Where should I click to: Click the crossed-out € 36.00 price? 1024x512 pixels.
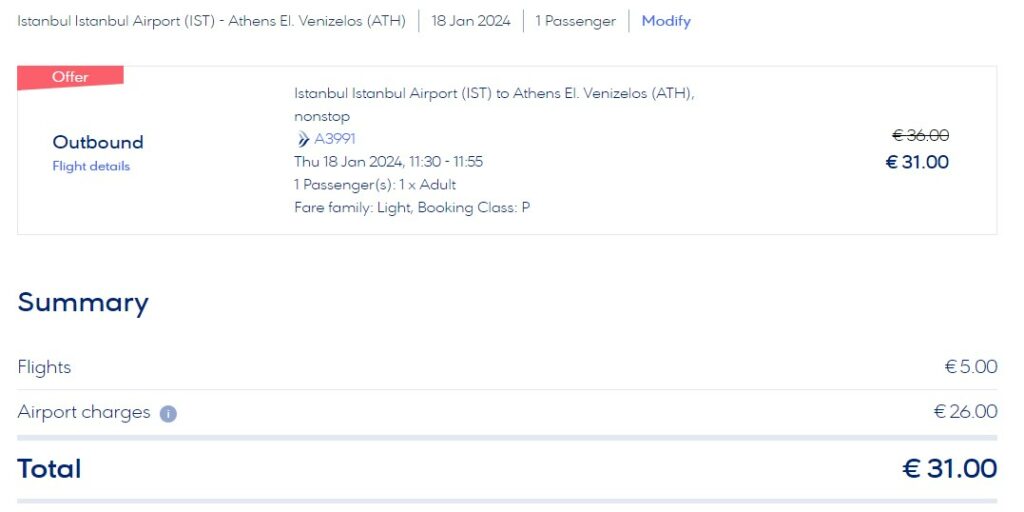[921, 136]
